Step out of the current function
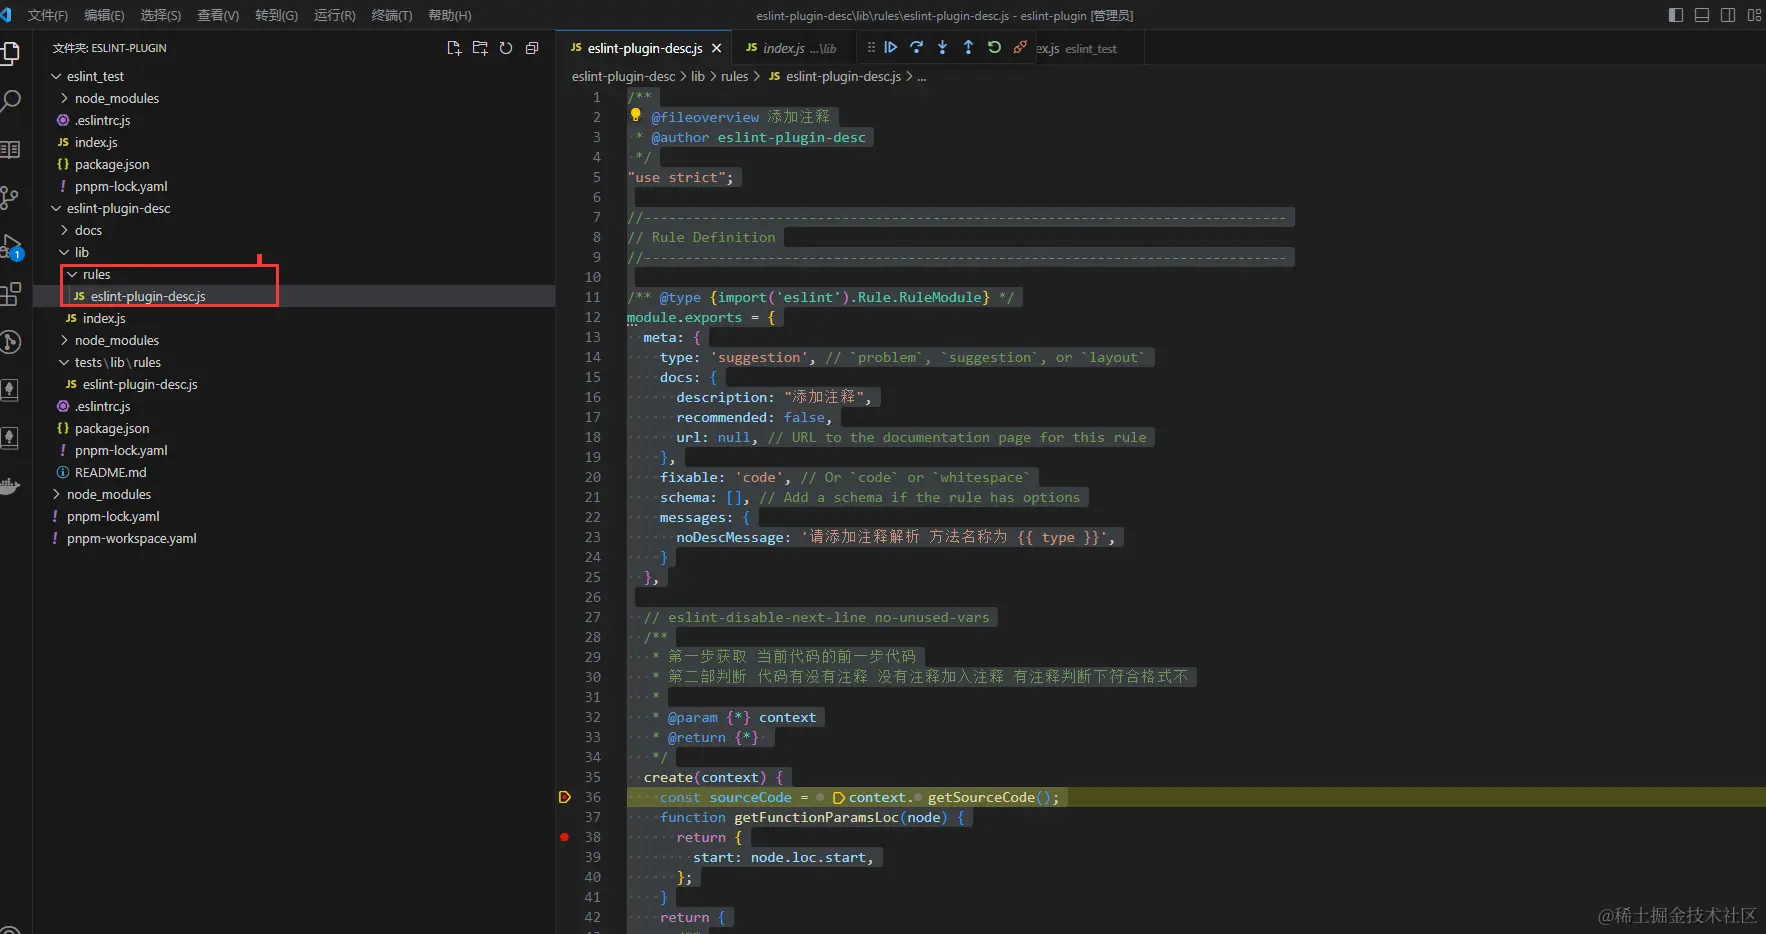1766x934 pixels. [968, 47]
